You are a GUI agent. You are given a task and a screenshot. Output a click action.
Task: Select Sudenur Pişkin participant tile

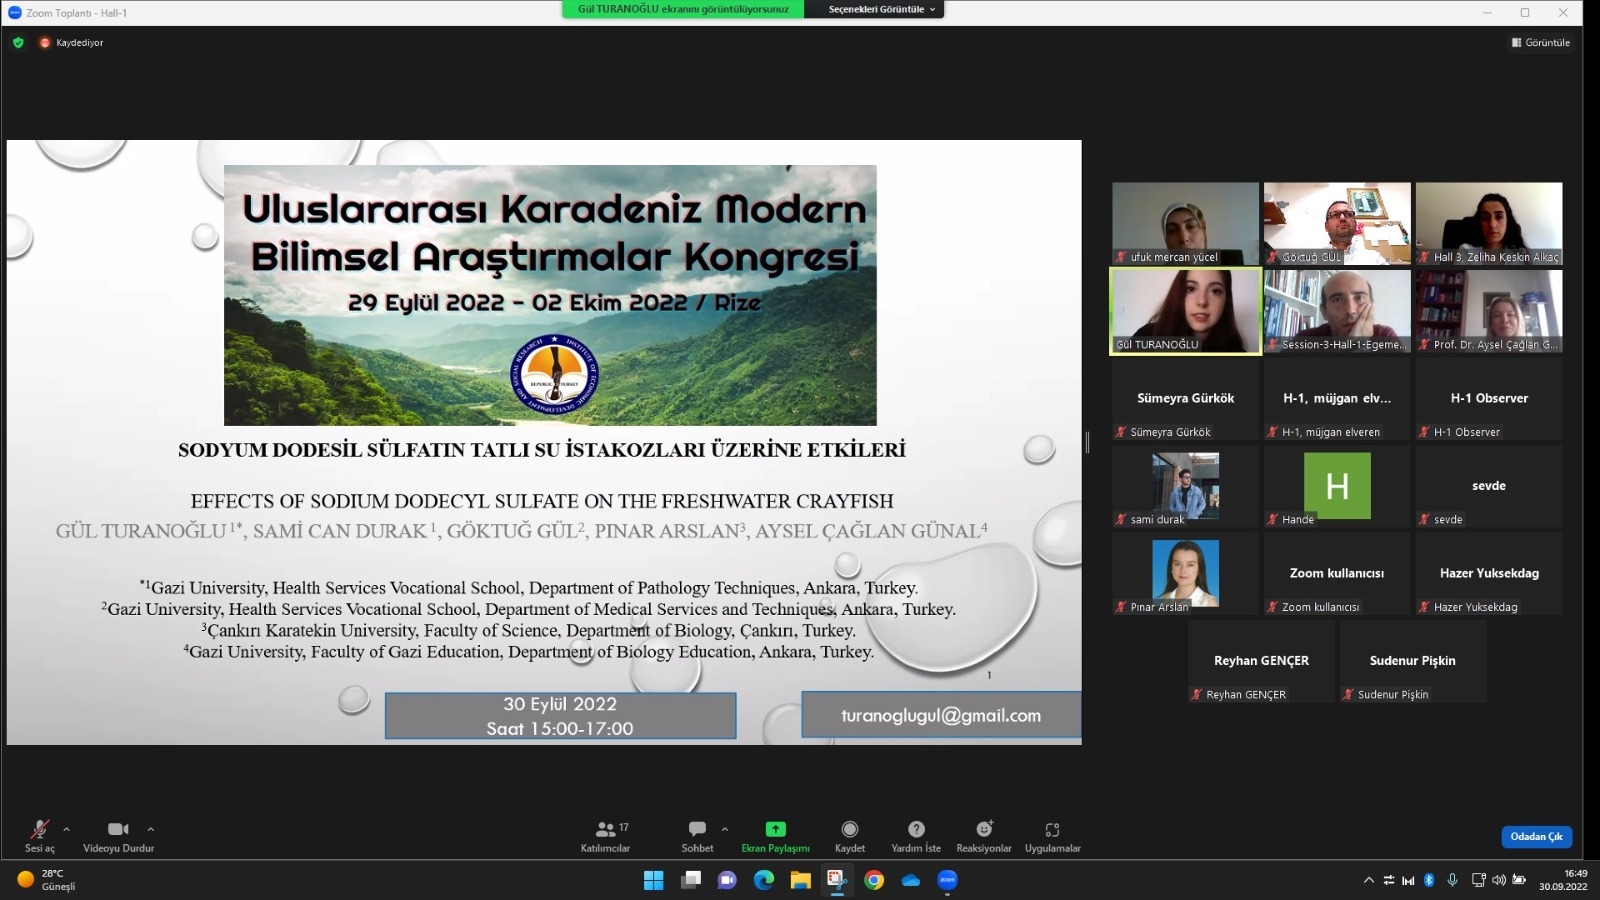[1413, 661]
